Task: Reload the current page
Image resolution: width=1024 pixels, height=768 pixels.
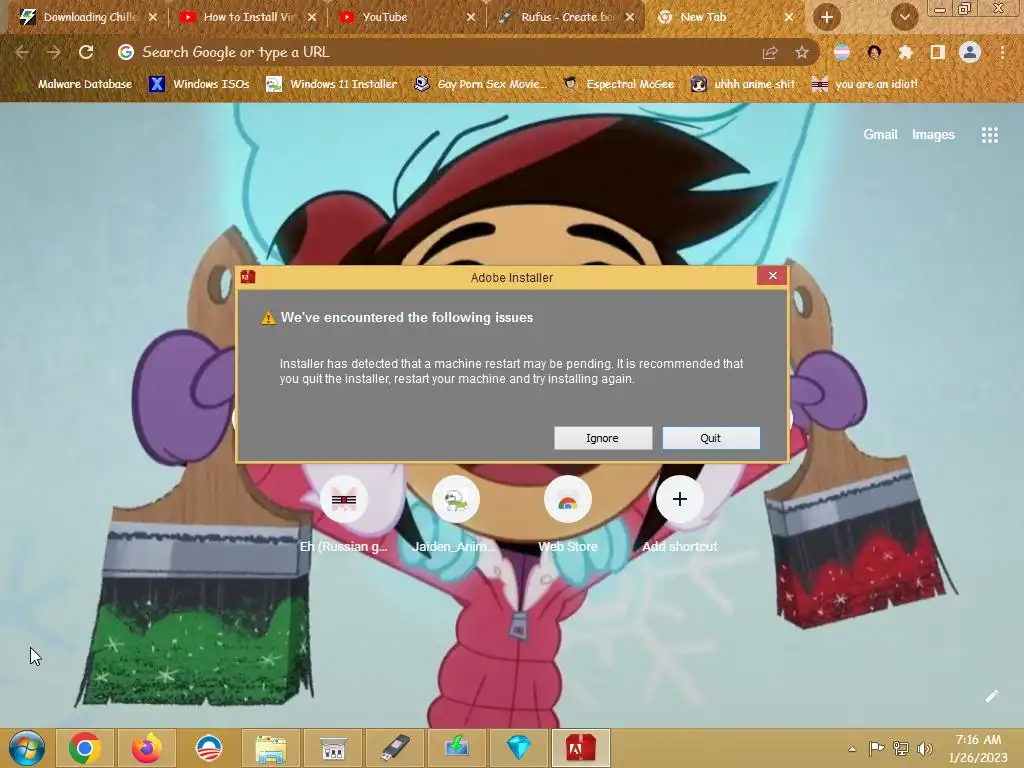Action: [86, 52]
